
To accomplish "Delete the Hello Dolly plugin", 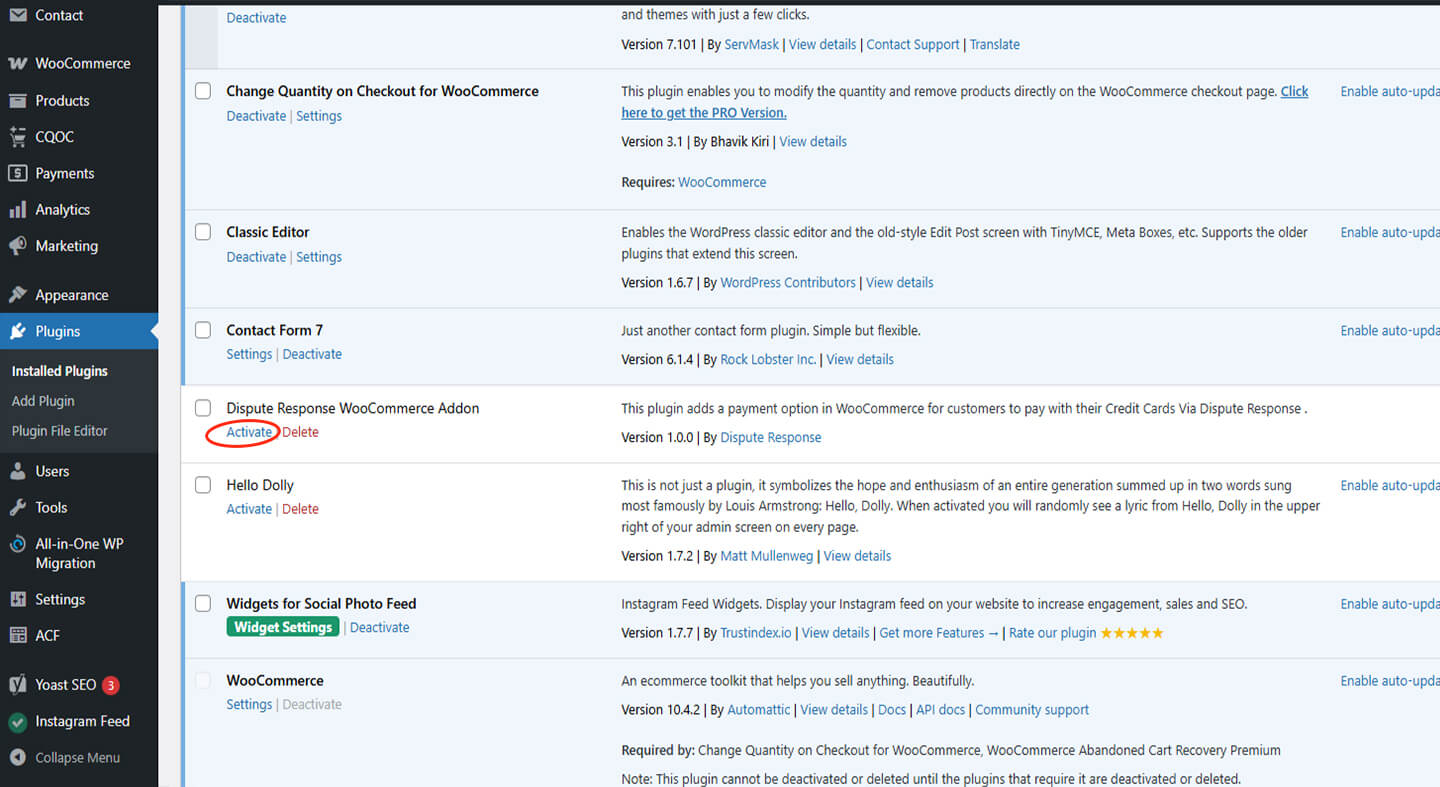I will (300, 509).
